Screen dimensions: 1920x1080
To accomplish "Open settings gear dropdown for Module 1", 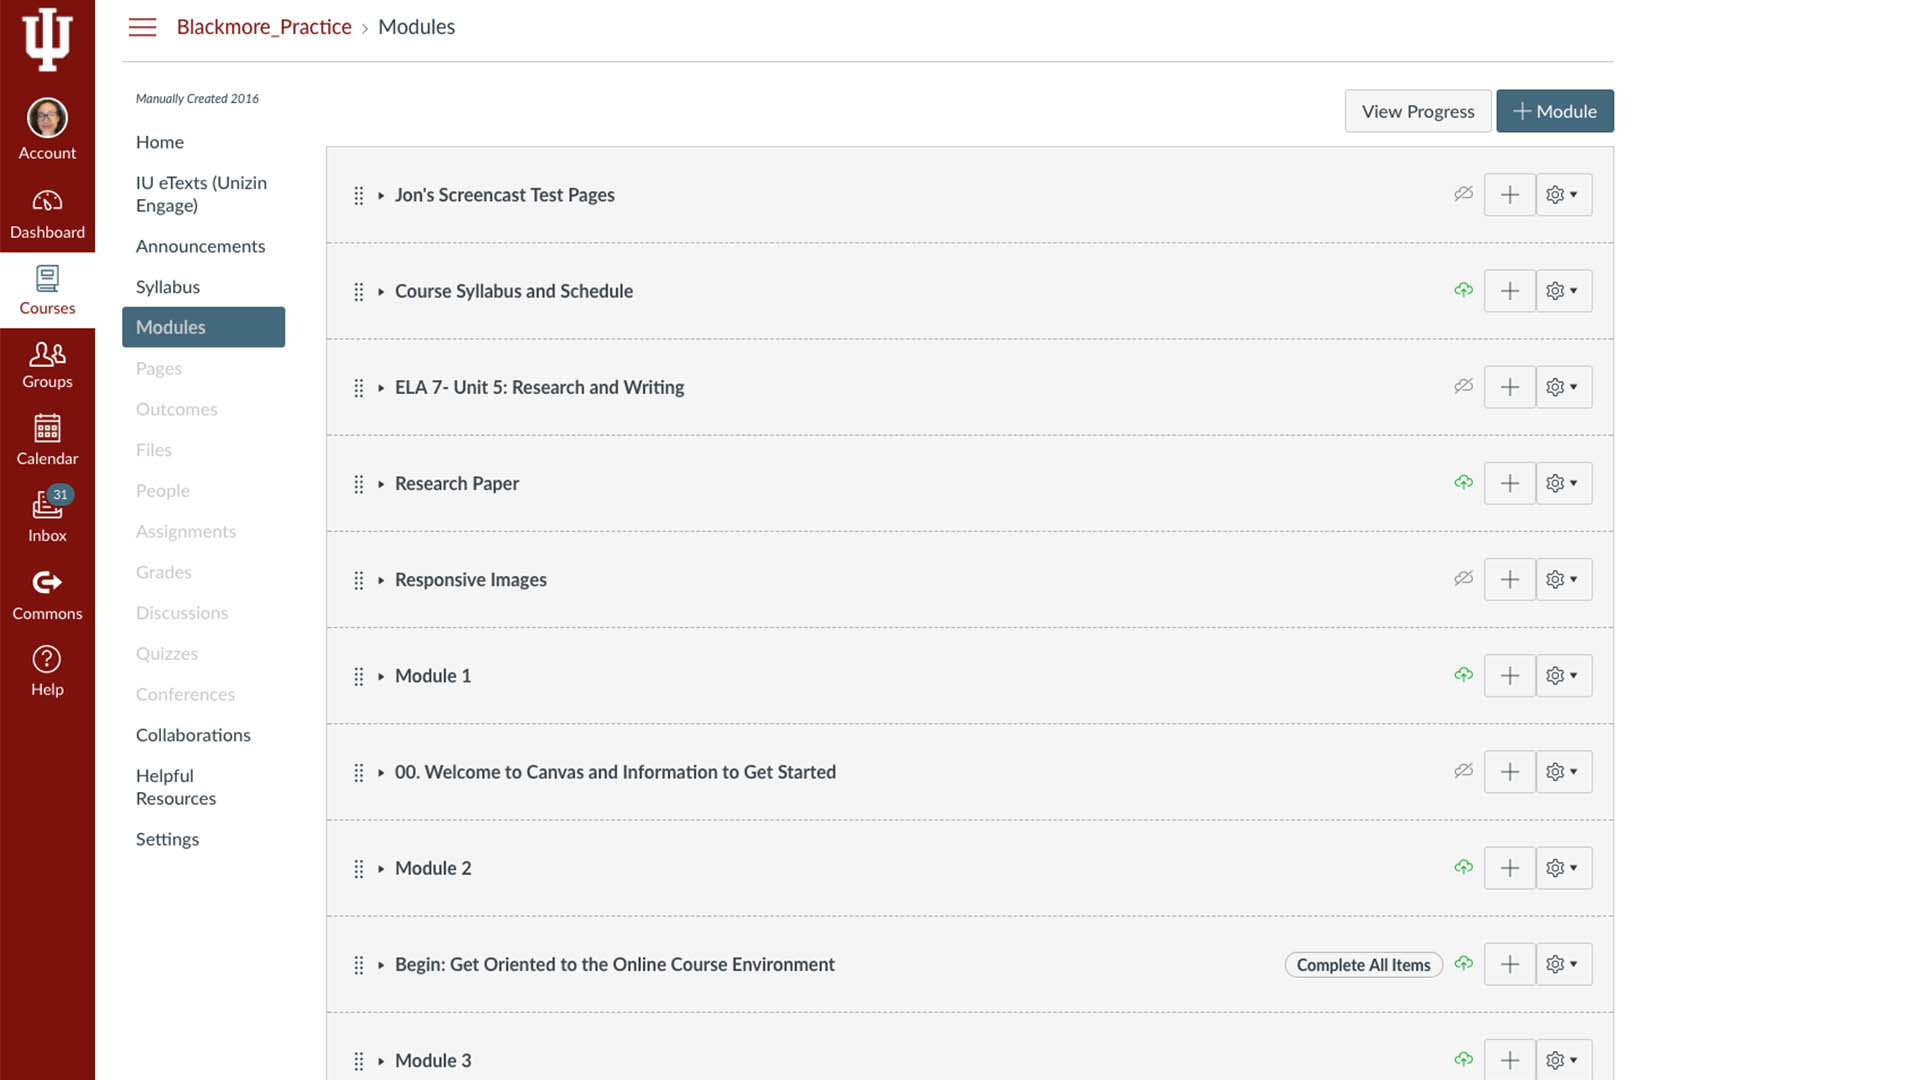I will [1563, 676].
